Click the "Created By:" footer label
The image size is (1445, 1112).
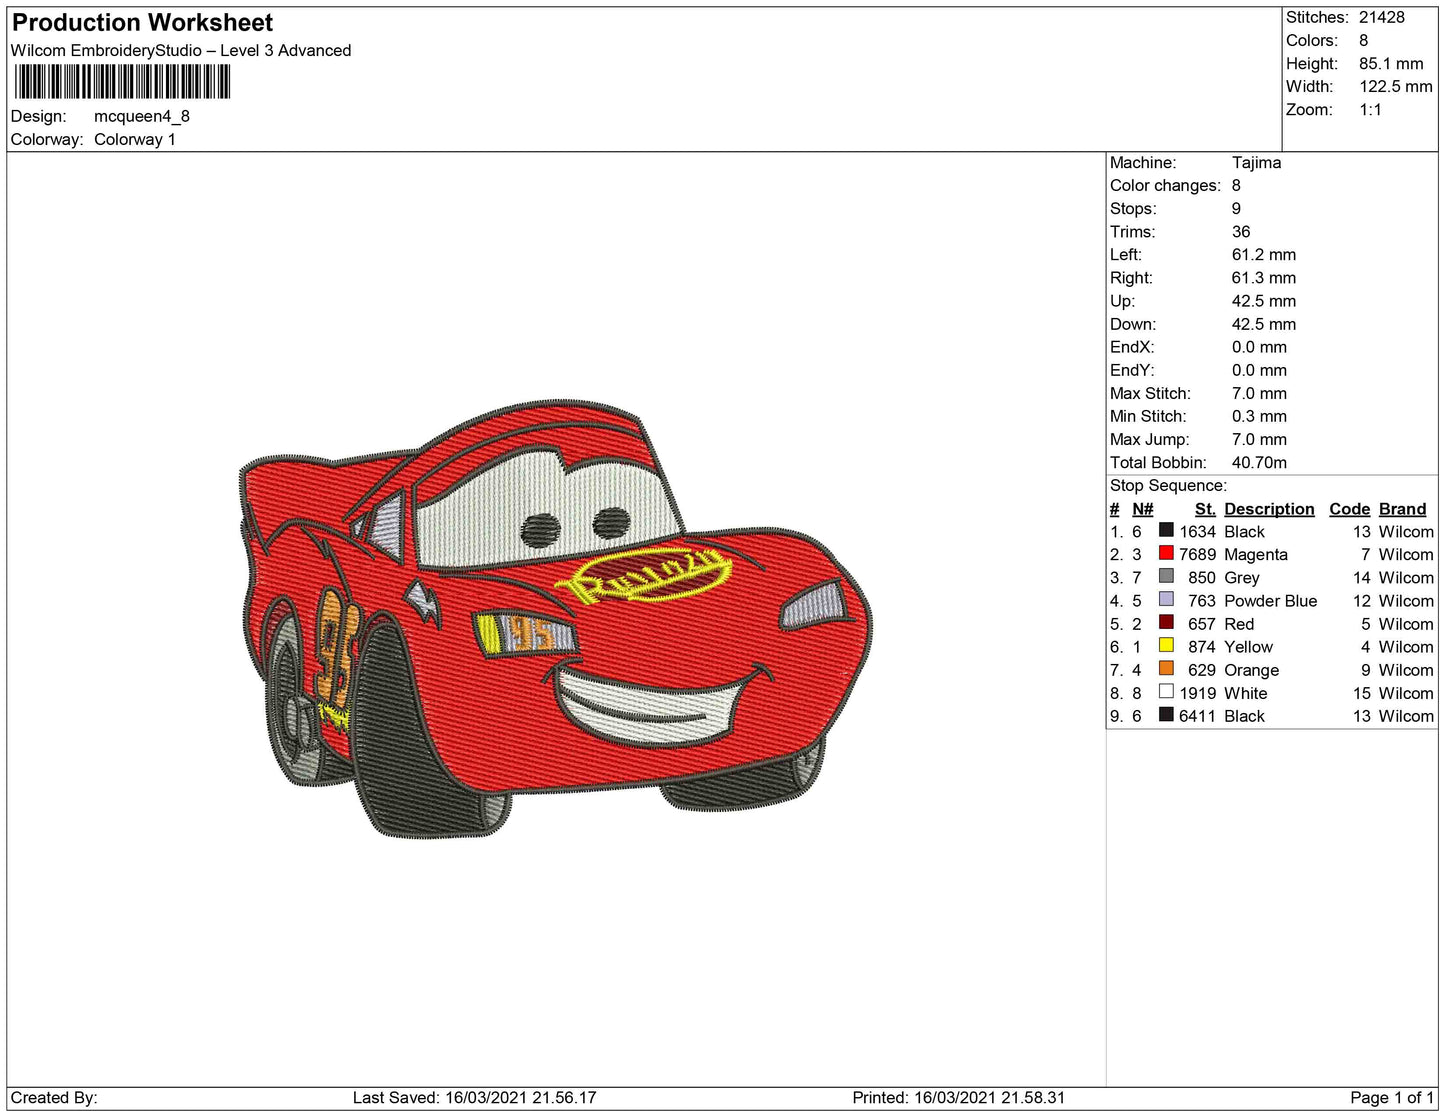click(54, 1097)
